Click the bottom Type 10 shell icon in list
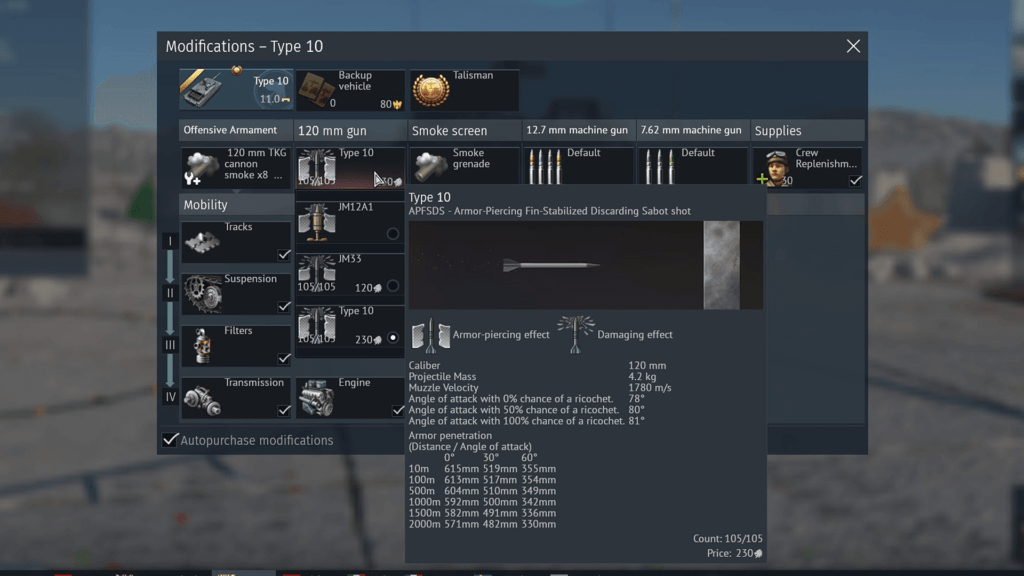Screen dimensions: 1024x576 point(317,326)
